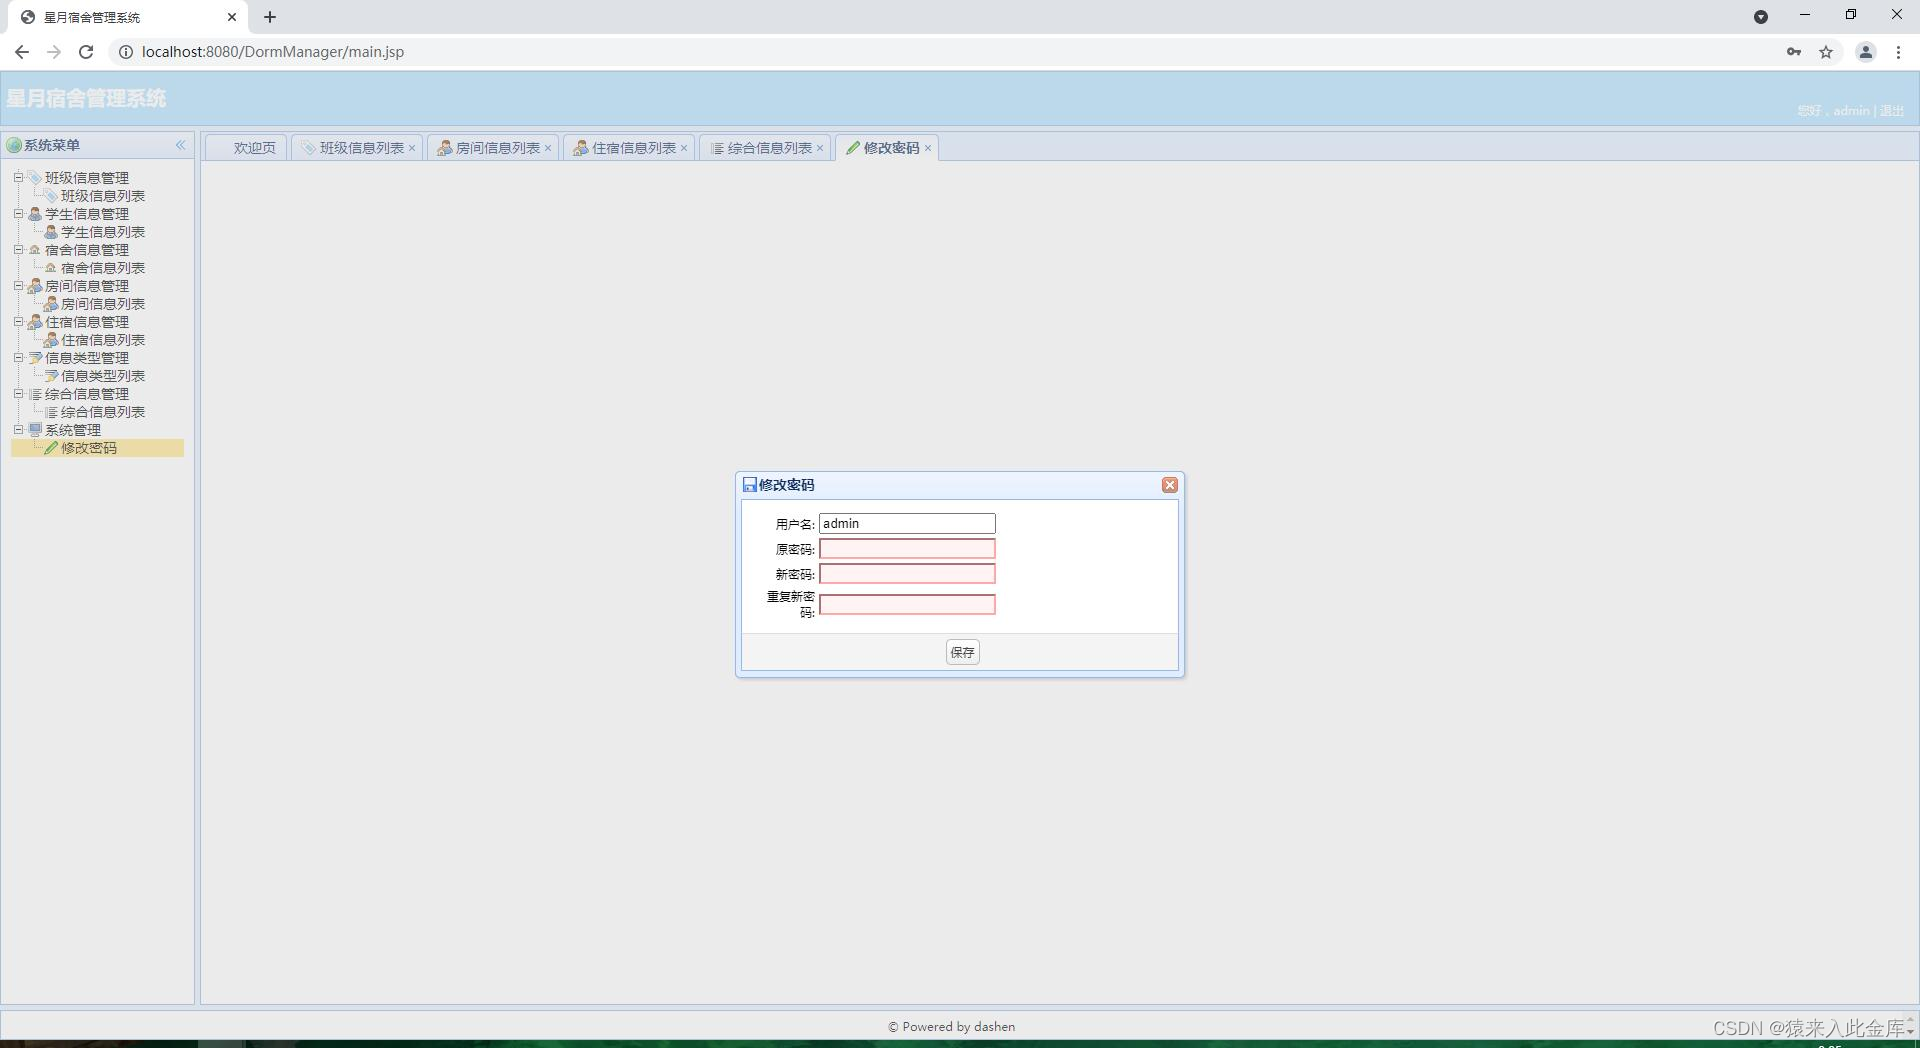Open 综合信息列表 in the sidebar tree
The height and width of the screenshot is (1048, 1920).
point(103,412)
